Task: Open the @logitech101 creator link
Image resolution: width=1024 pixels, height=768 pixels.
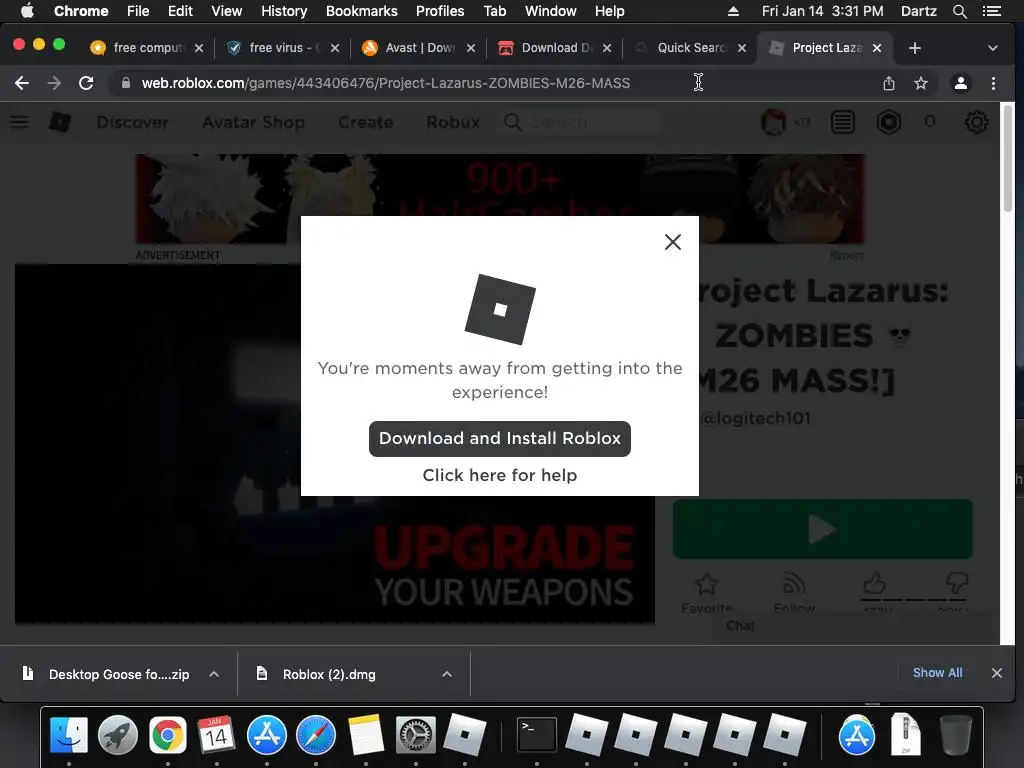Action: pyautogui.click(x=756, y=419)
